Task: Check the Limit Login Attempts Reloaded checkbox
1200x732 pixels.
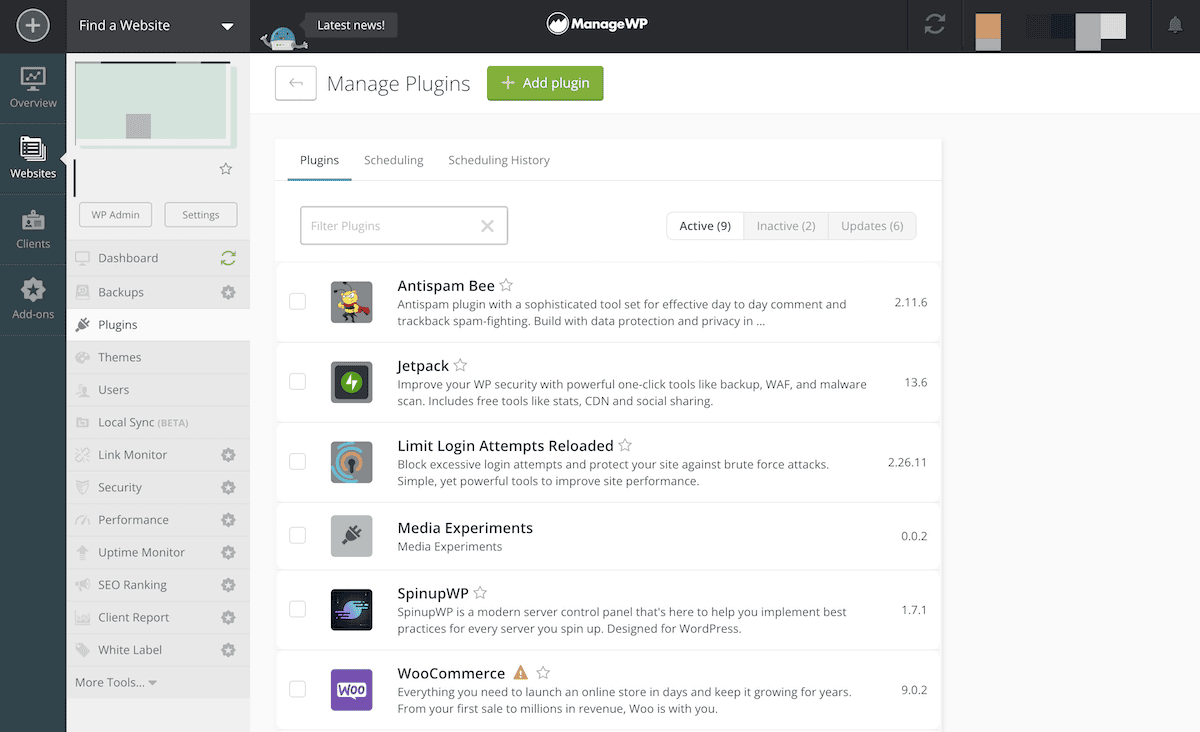Action: (x=297, y=461)
